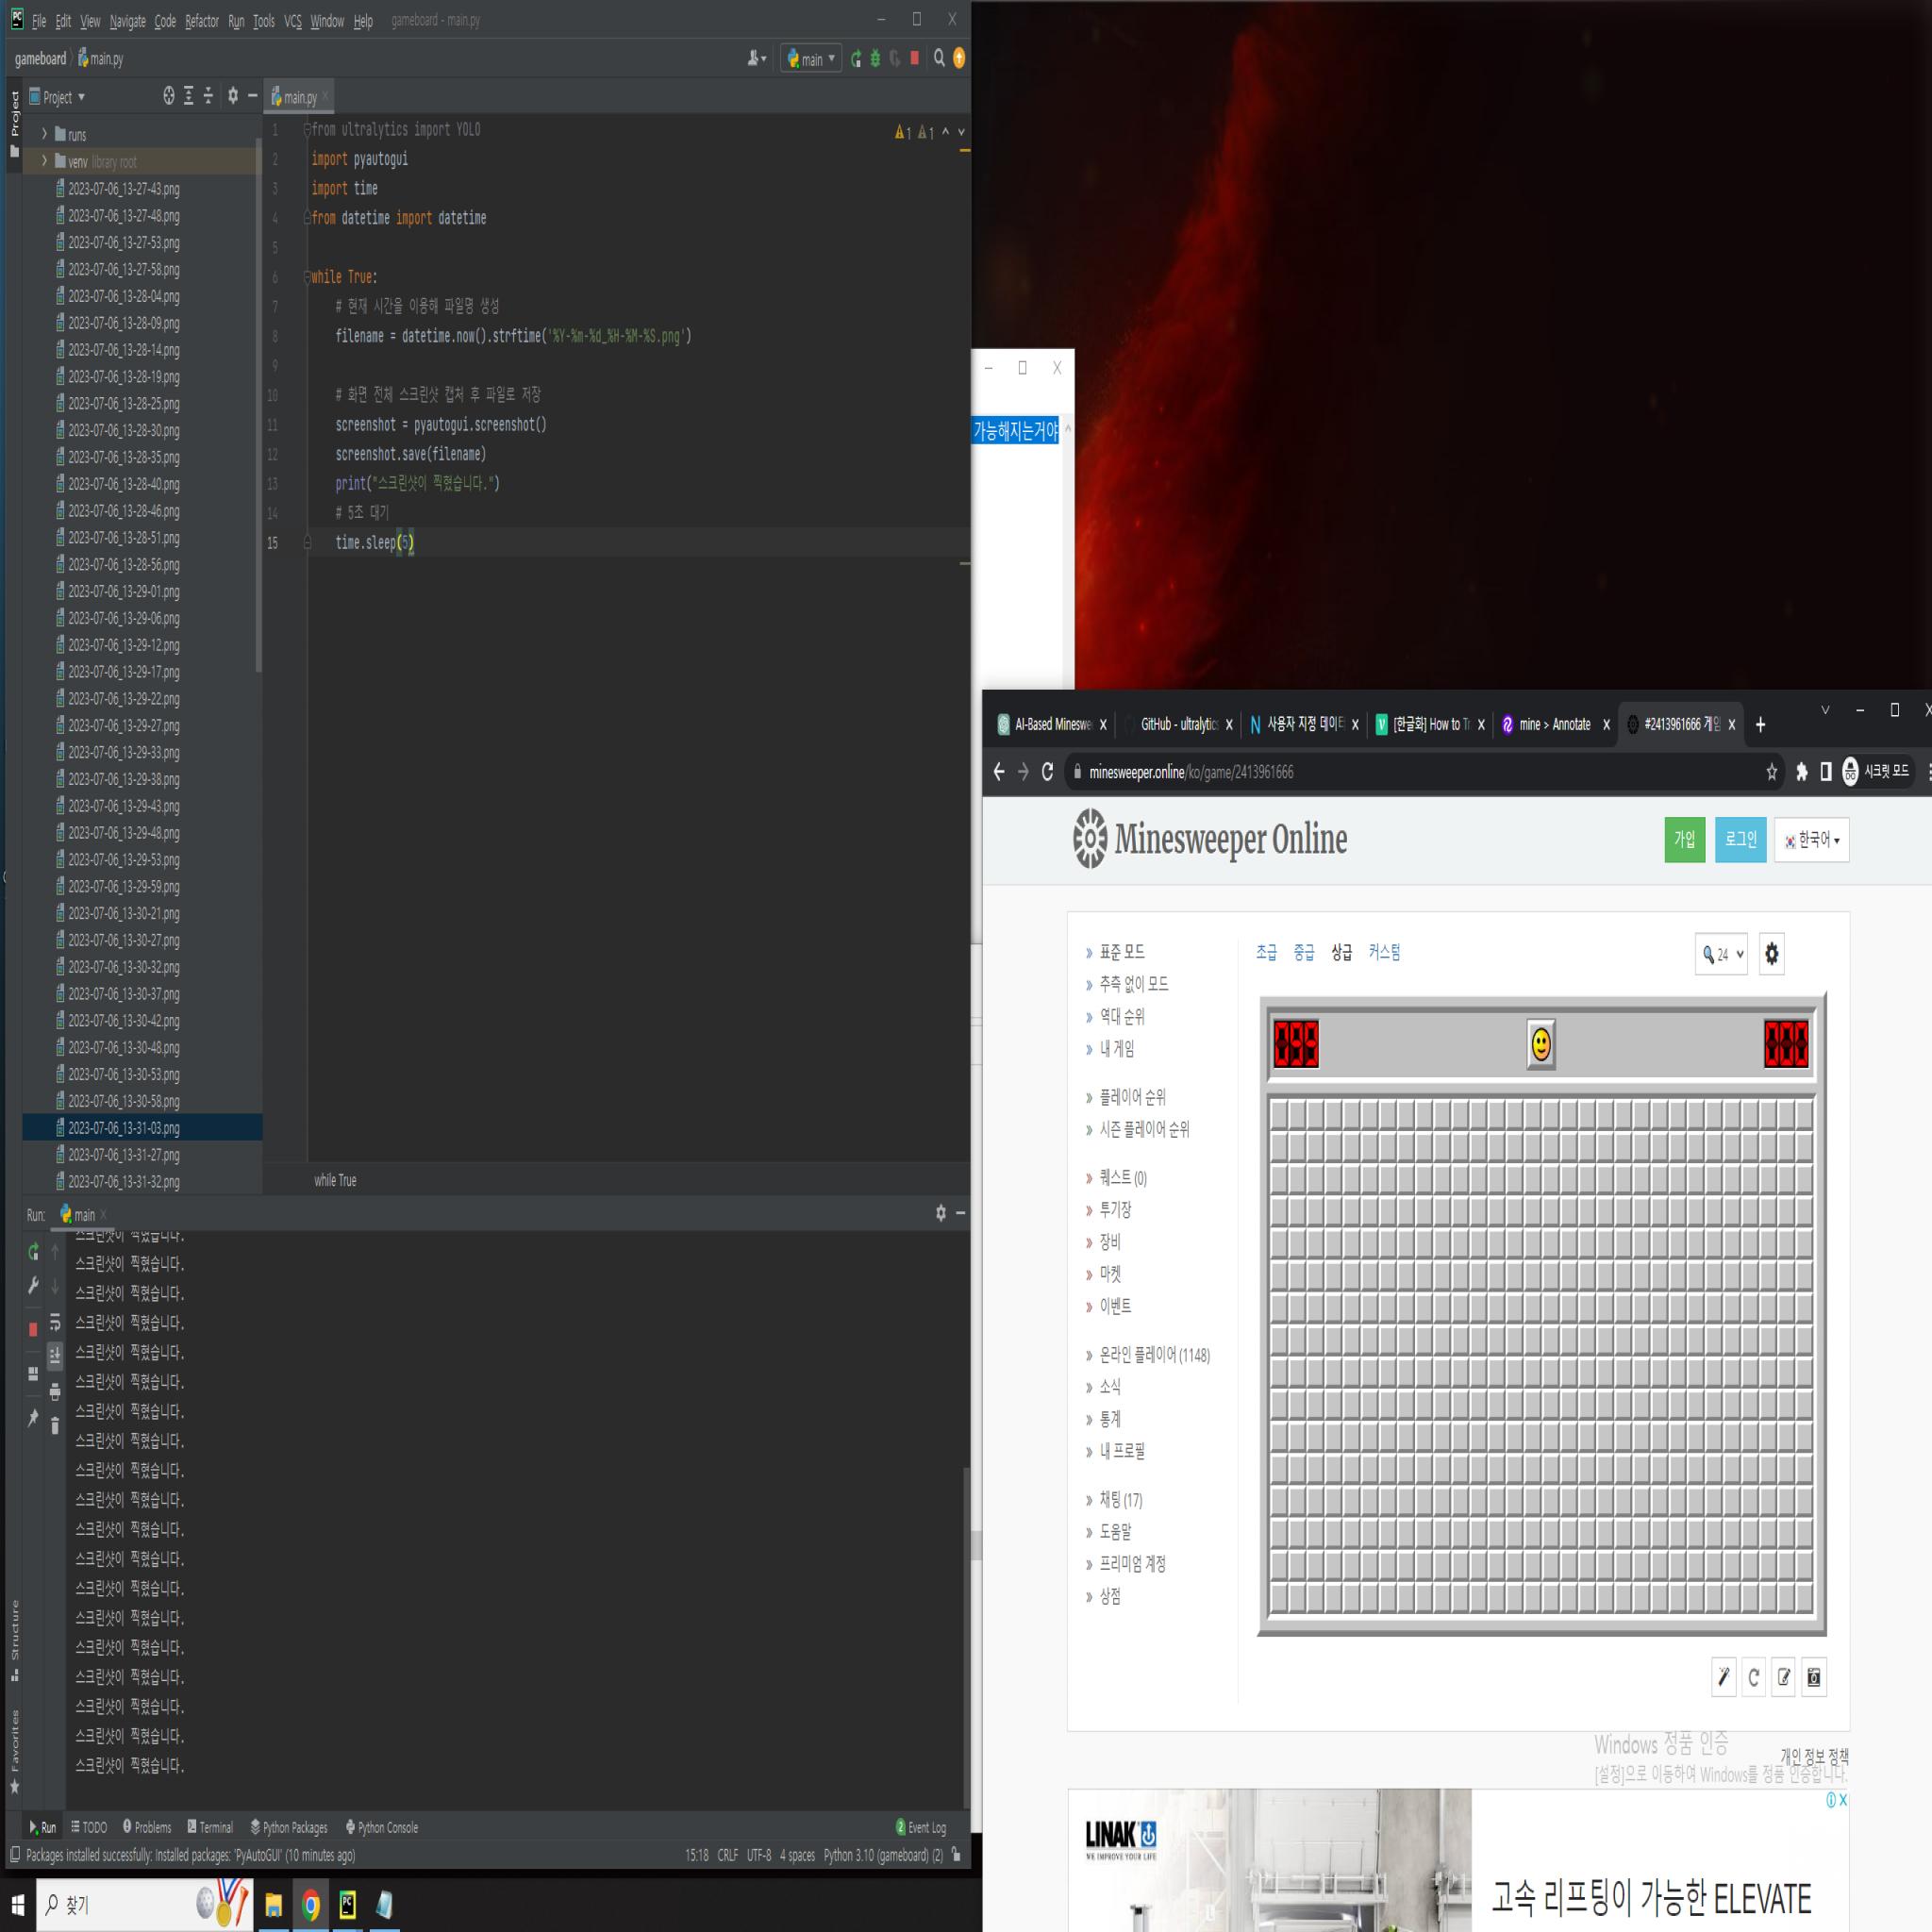The height and width of the screenshot is (1932, 1932).
Task: Click the pencil edit icon below board
Action: [1784, 1678]
